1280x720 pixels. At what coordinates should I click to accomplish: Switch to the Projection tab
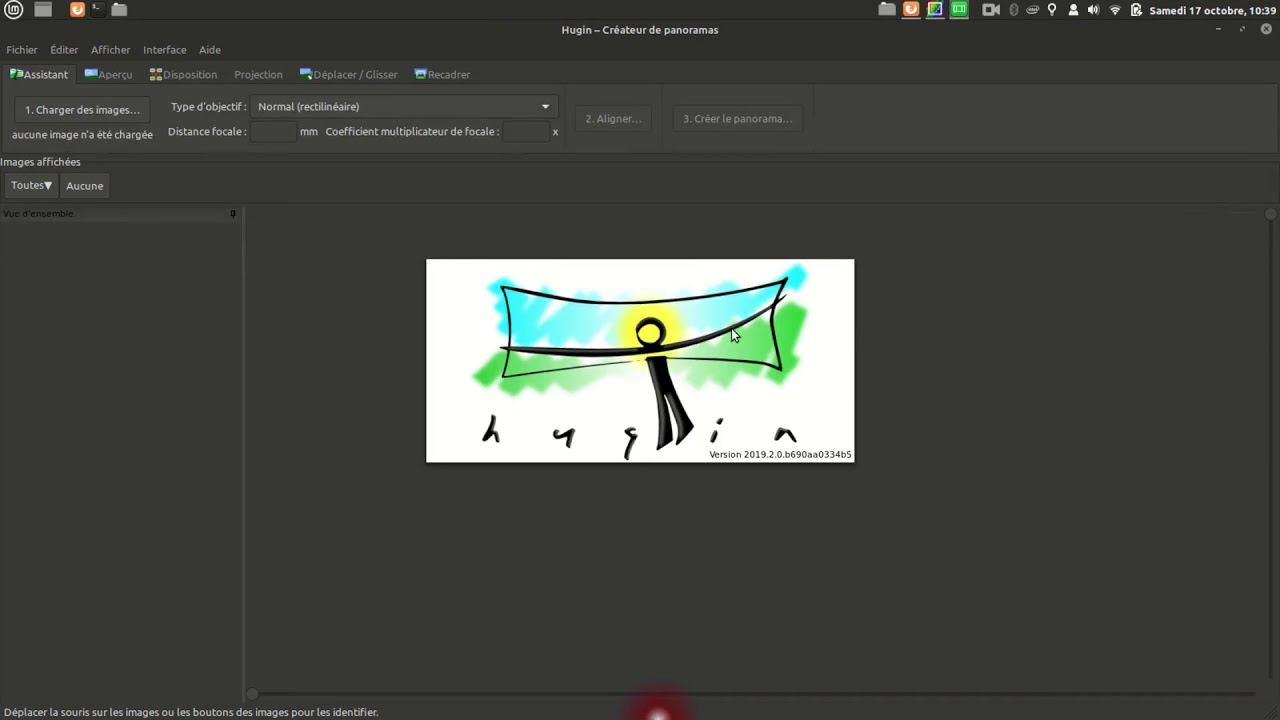[258, 75]
